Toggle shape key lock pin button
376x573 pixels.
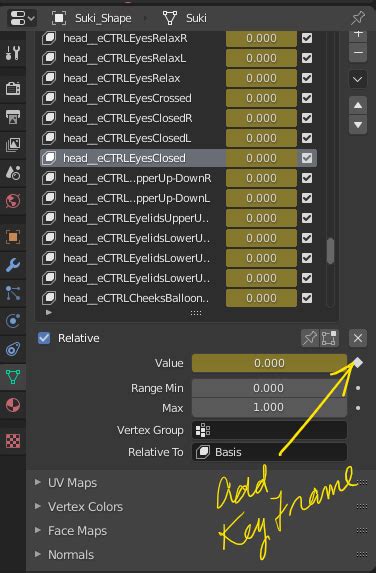tap(310, 338)
